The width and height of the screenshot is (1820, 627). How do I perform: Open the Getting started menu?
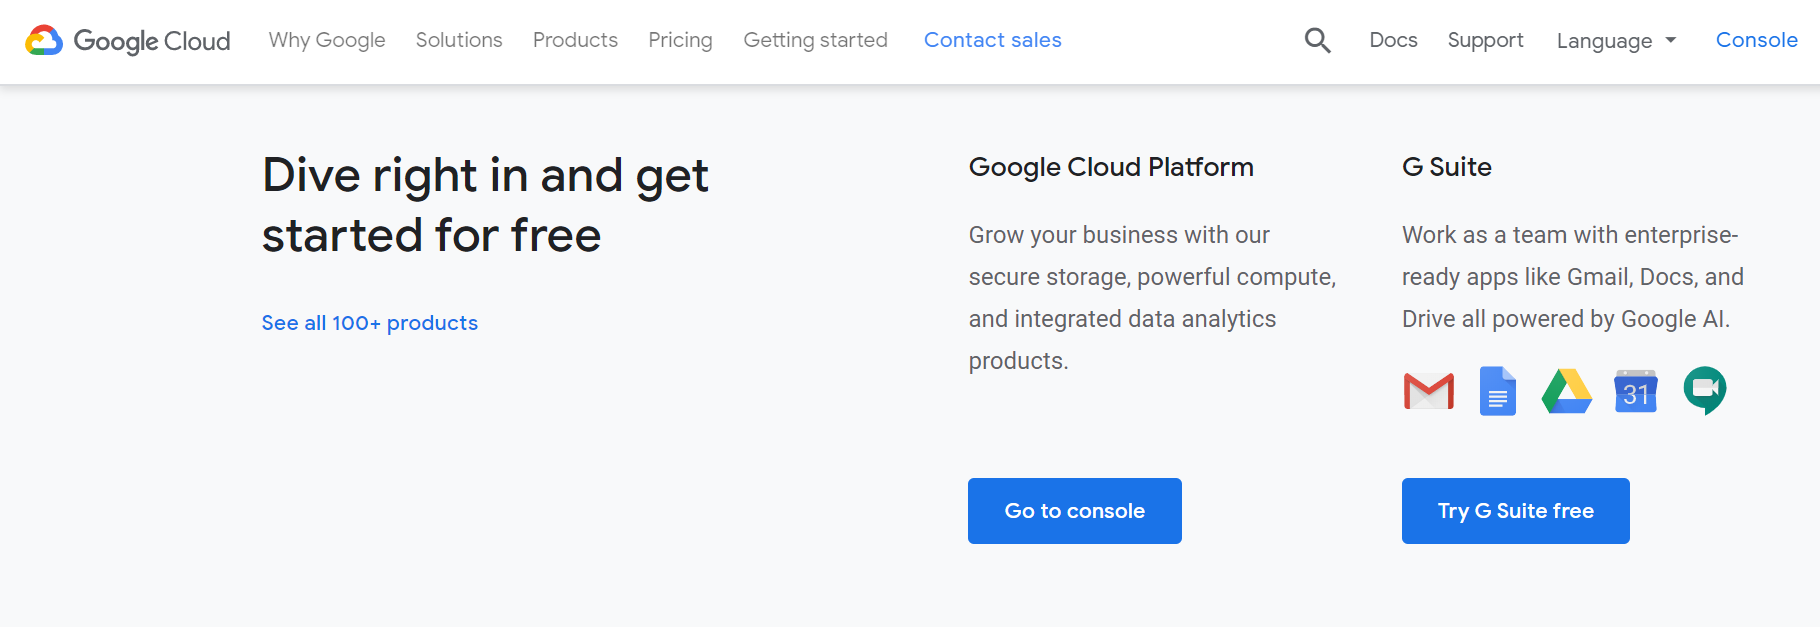tap(815, 40)
